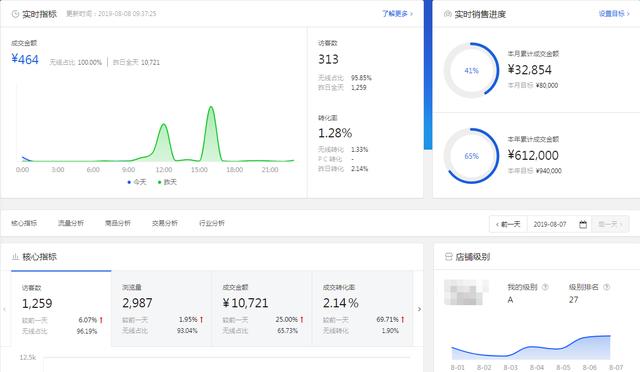This screenshot has width=640, height=372.
Task: Click the 2019-08-07 date field
Action: [550, 224]
